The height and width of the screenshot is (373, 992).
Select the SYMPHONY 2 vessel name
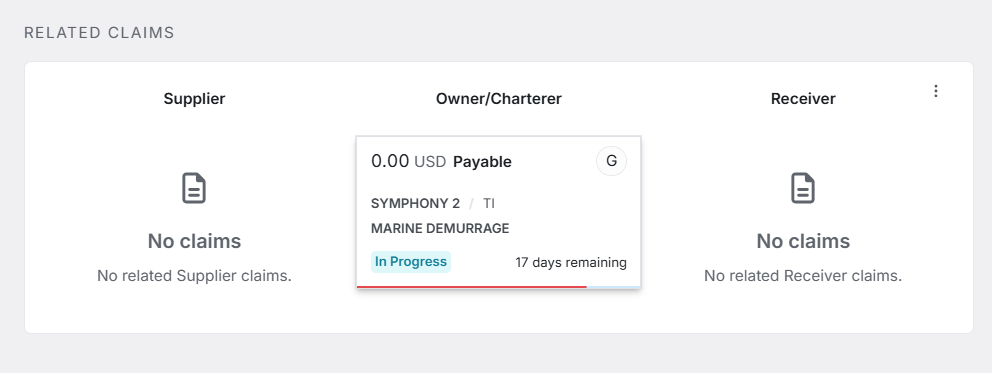tap(415, 204)
